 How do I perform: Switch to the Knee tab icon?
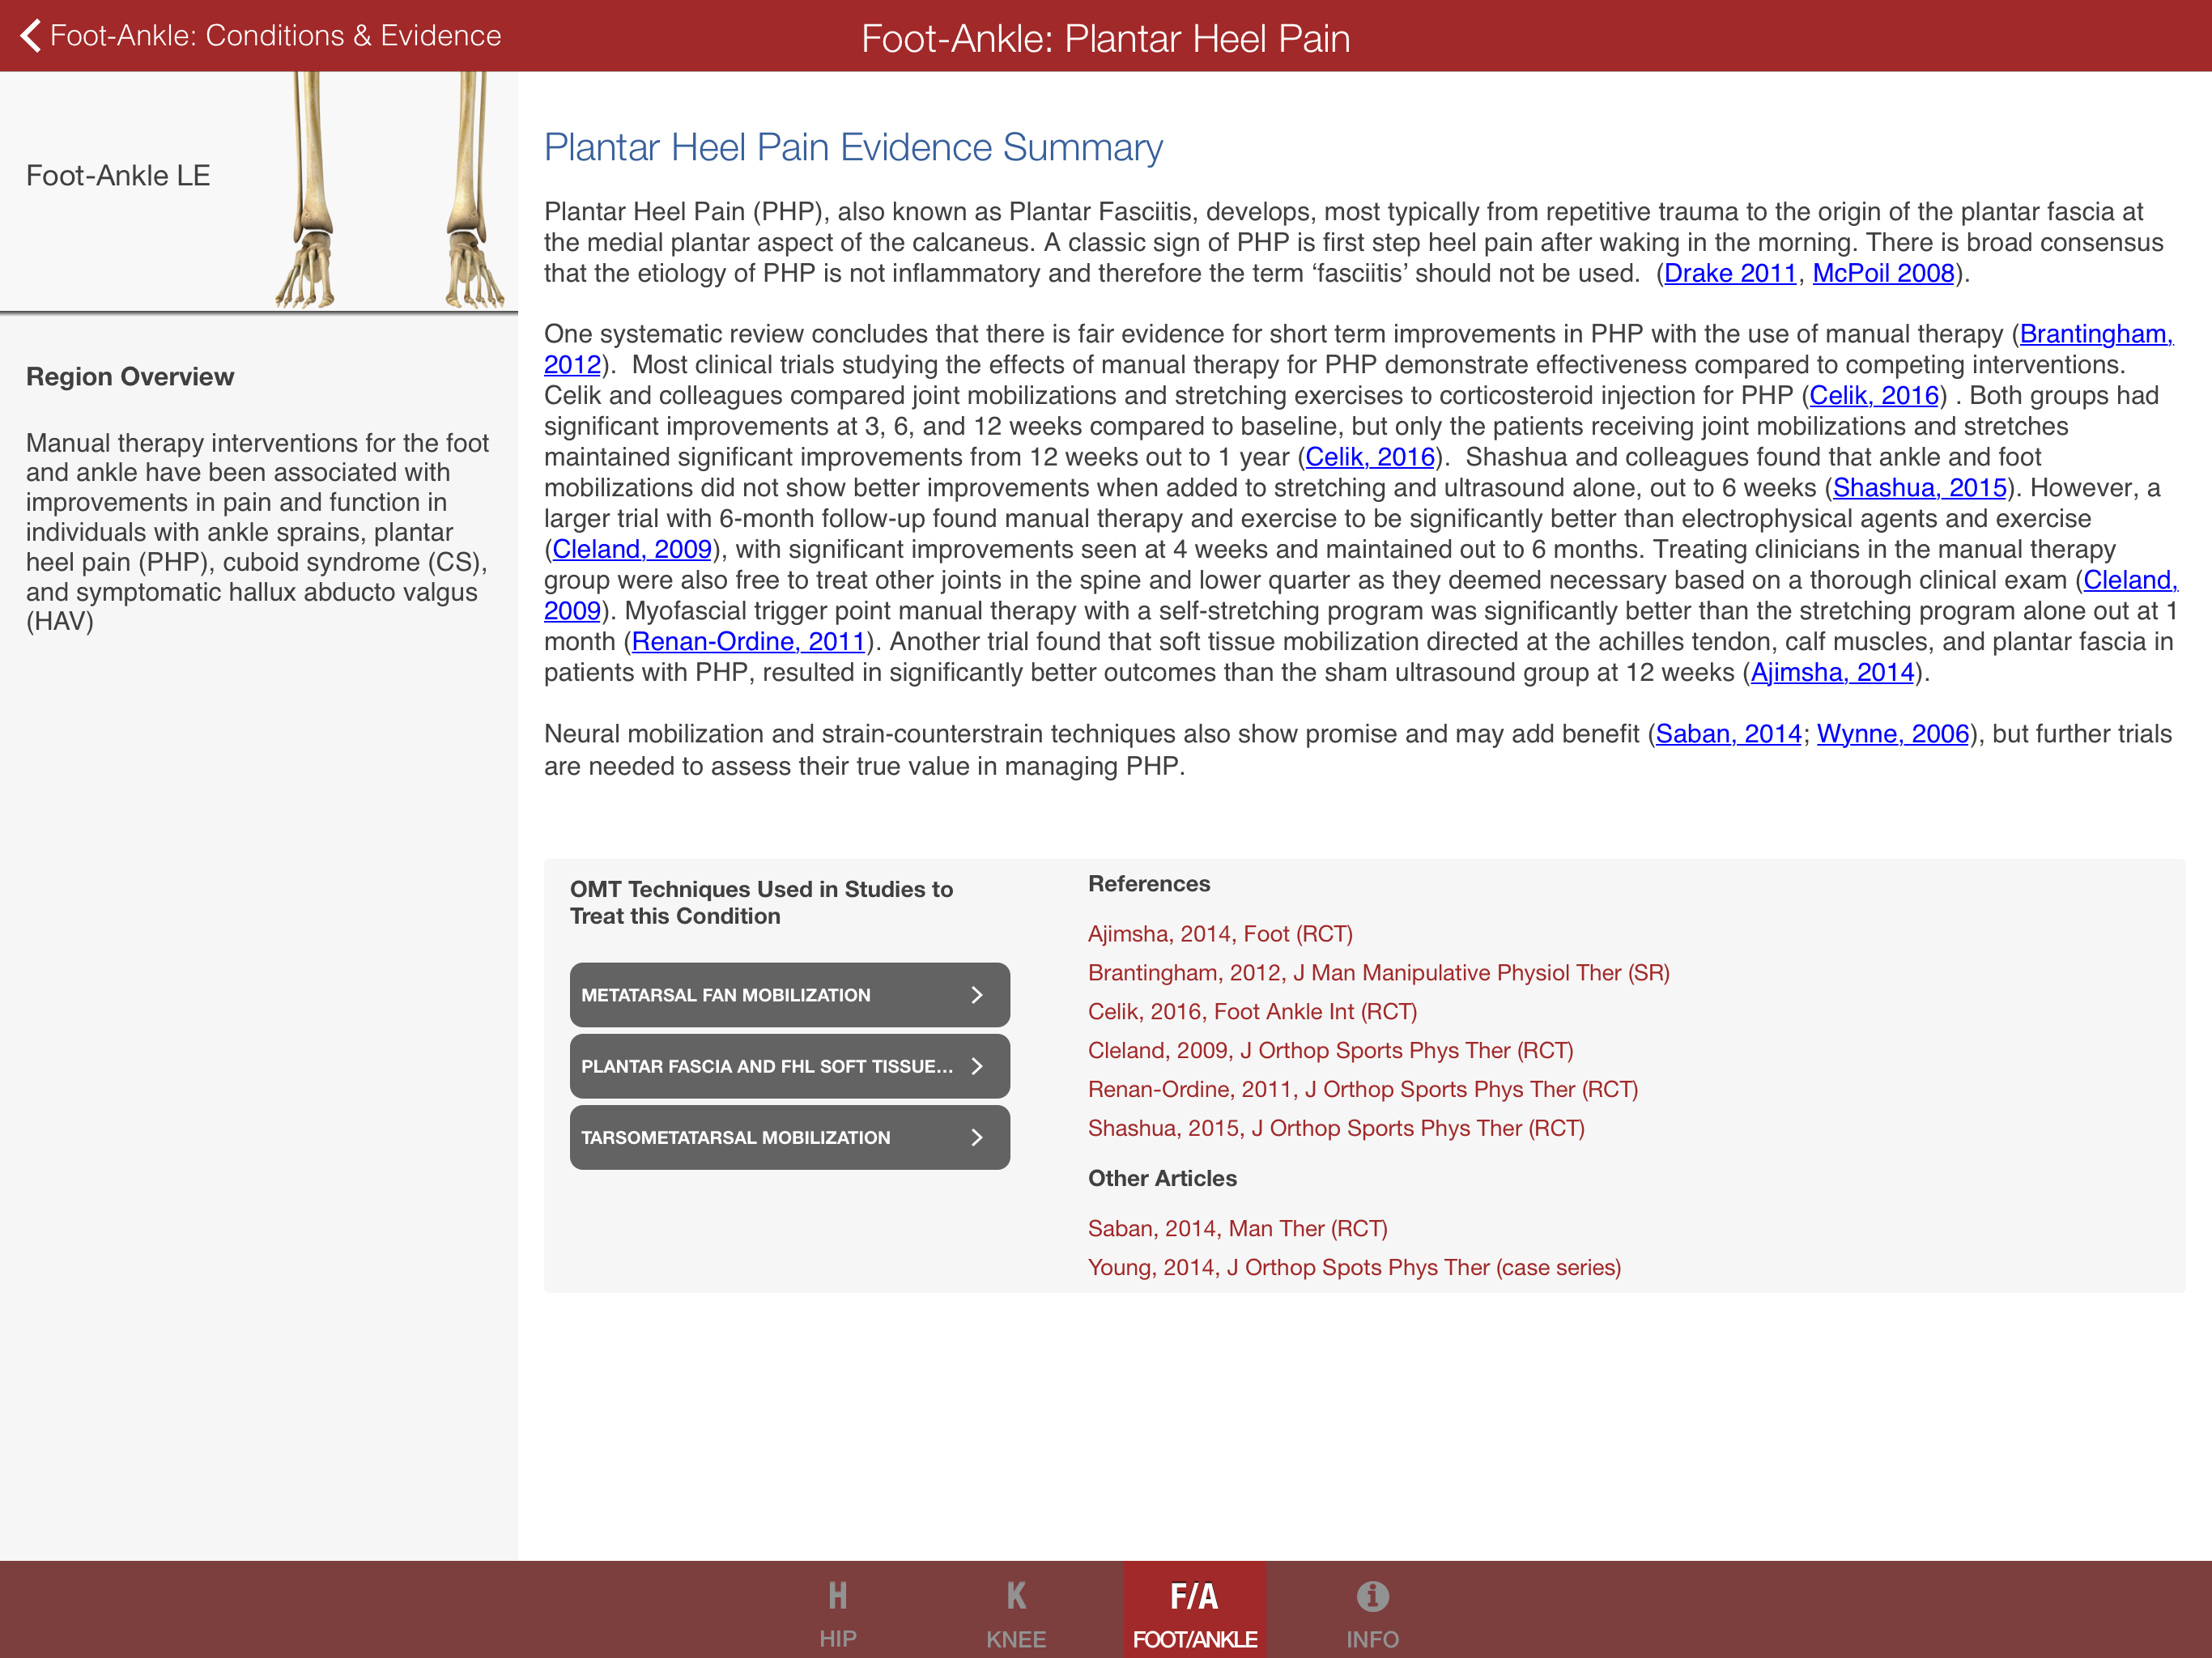point(1015,1611)
